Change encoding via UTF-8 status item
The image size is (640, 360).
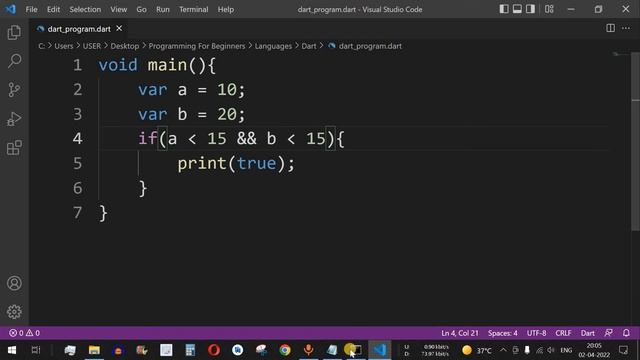tap(536, 333)
